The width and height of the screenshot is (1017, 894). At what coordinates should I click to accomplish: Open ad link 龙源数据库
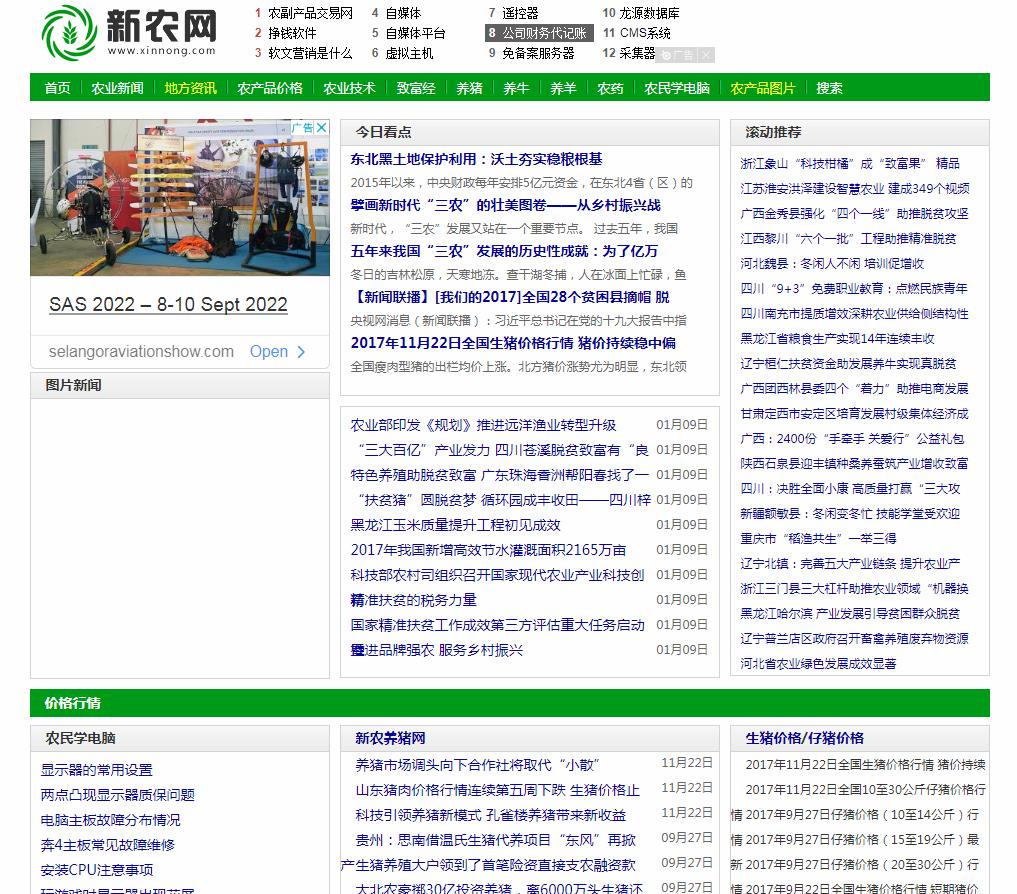pyautogui.click(x=650, y=13)
